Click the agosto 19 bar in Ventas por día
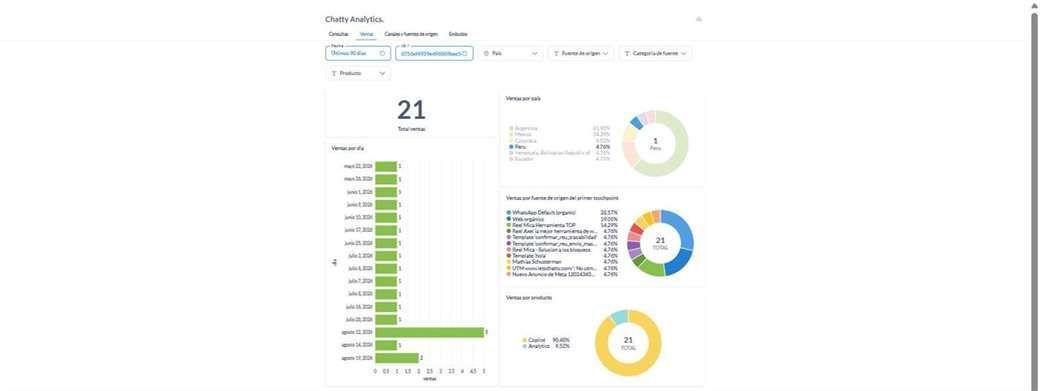 tap(397, 358)
